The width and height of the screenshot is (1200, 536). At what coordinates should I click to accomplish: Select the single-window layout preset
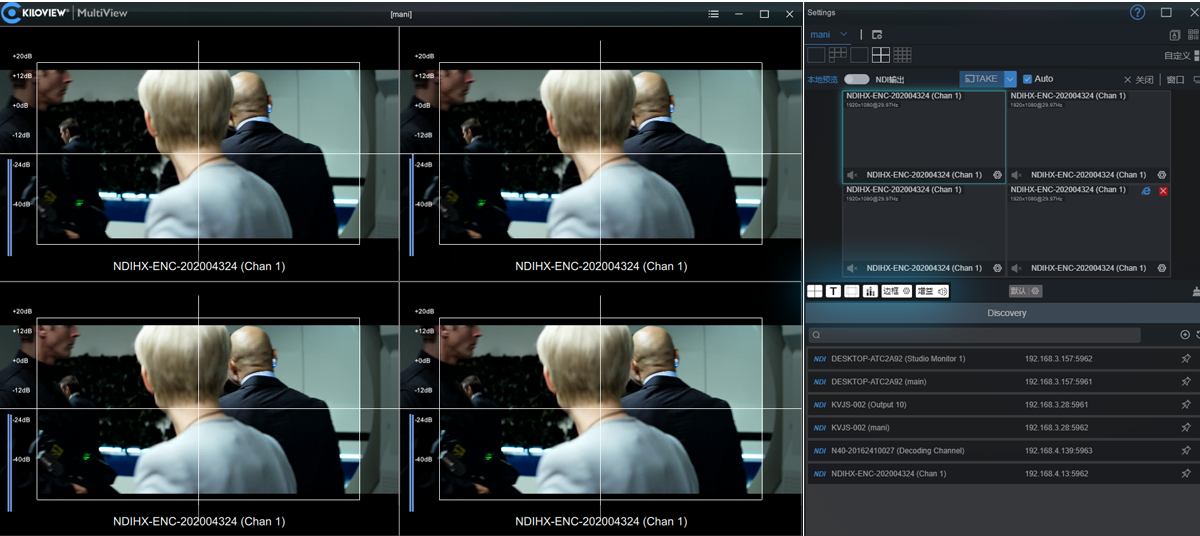click(816, 55)
